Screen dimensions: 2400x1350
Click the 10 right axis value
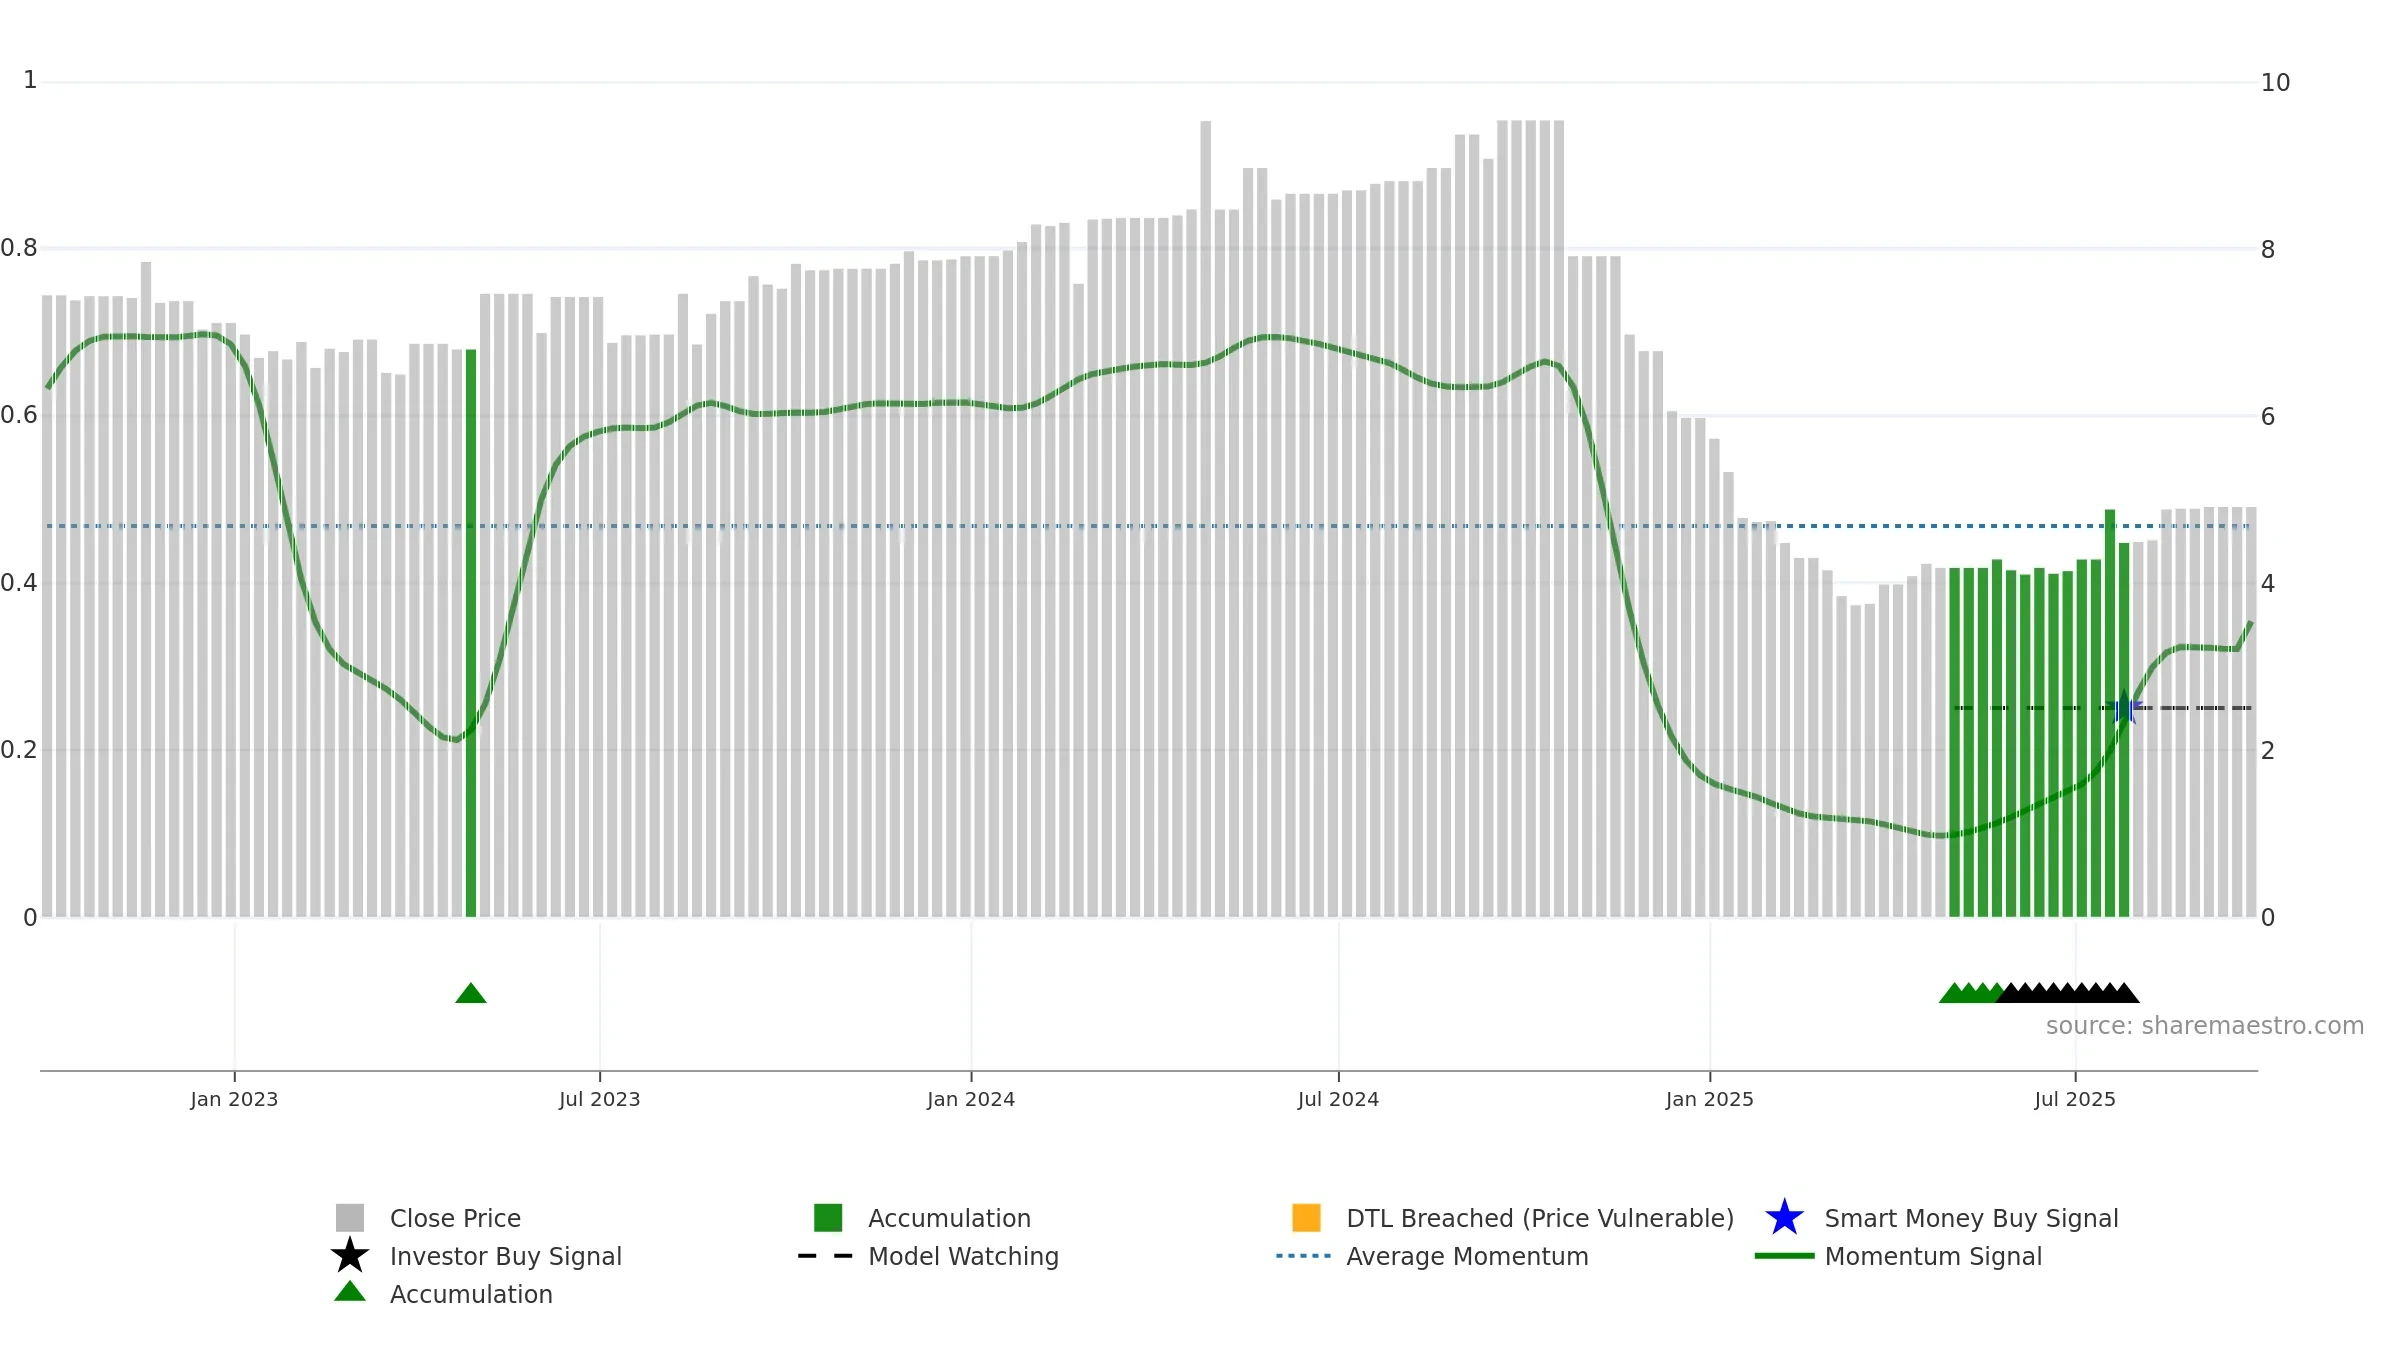click(2275, 83)
